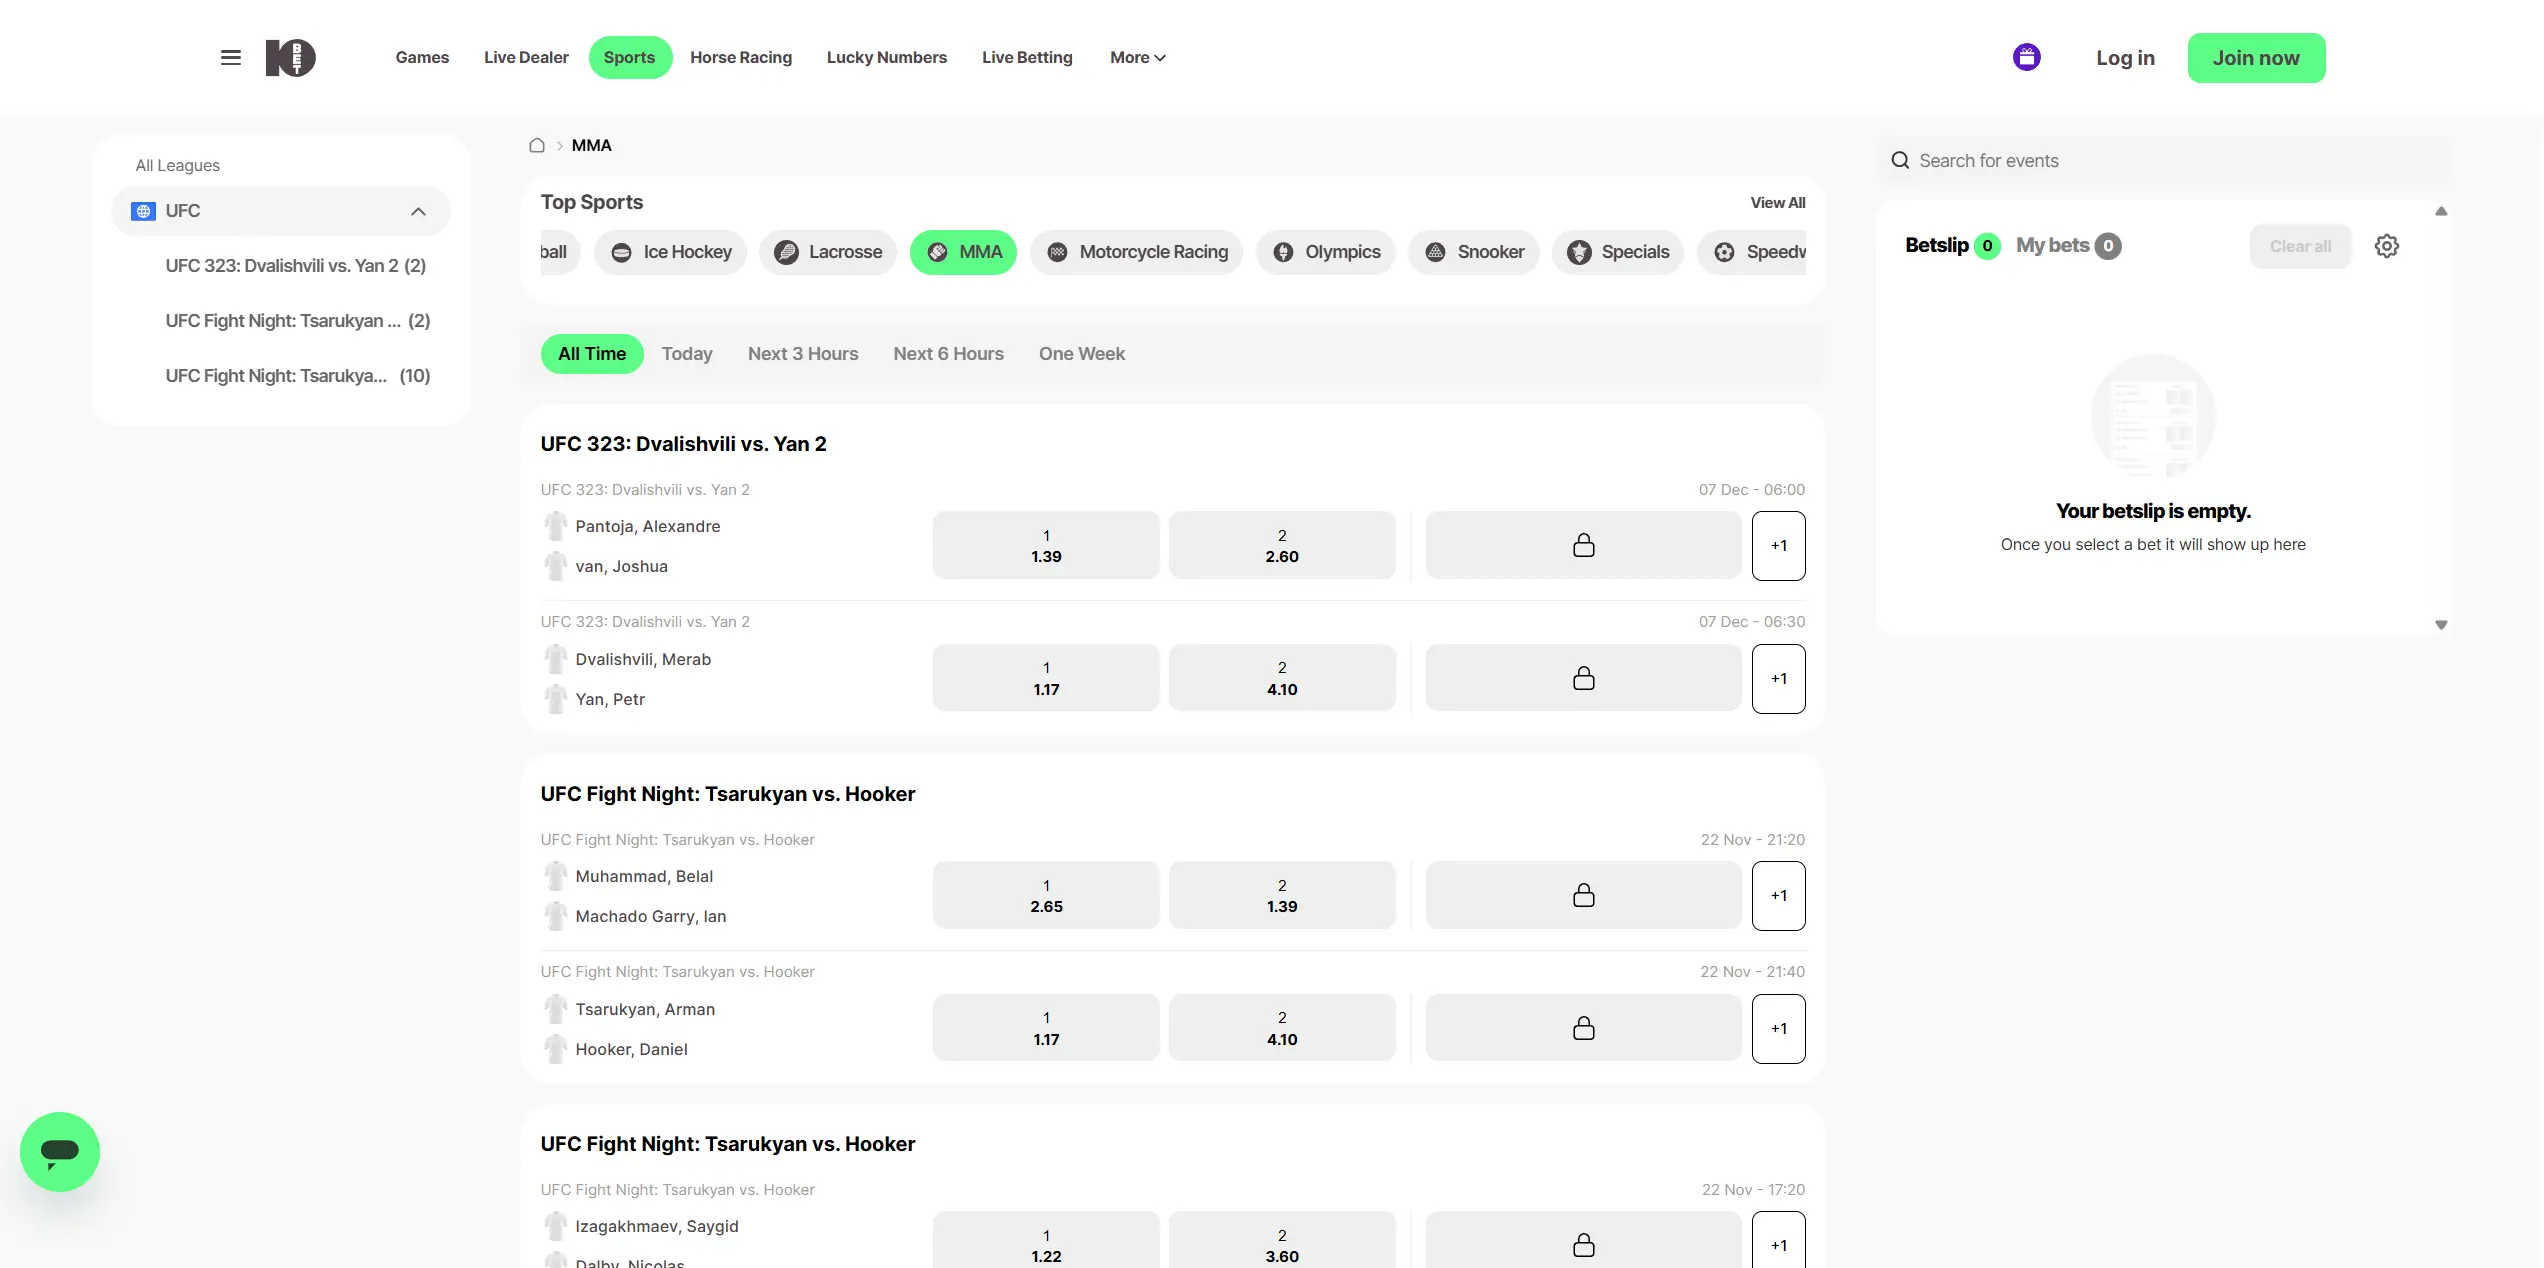This screenshot has height=1268, width=2544.
Task: Open the hamburger menu icon
Action: [231, 58]
